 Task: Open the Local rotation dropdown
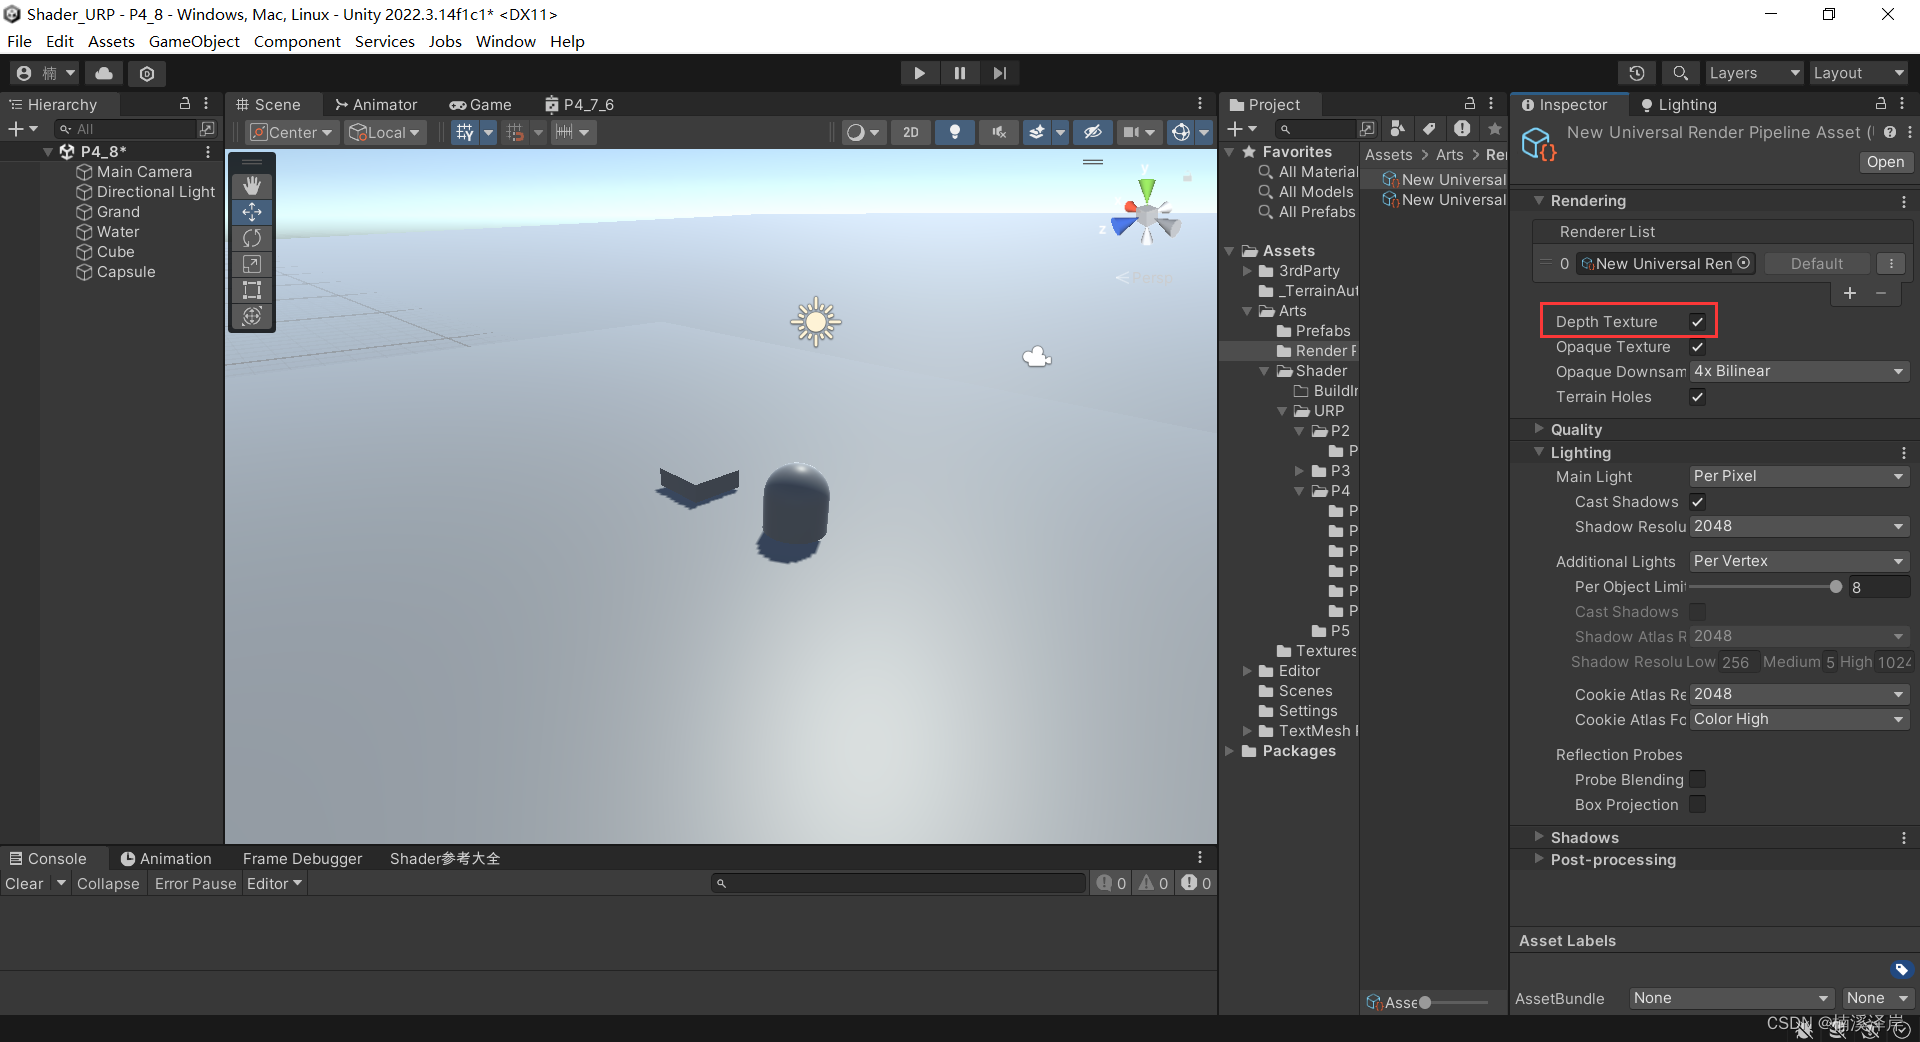[385, 132]
